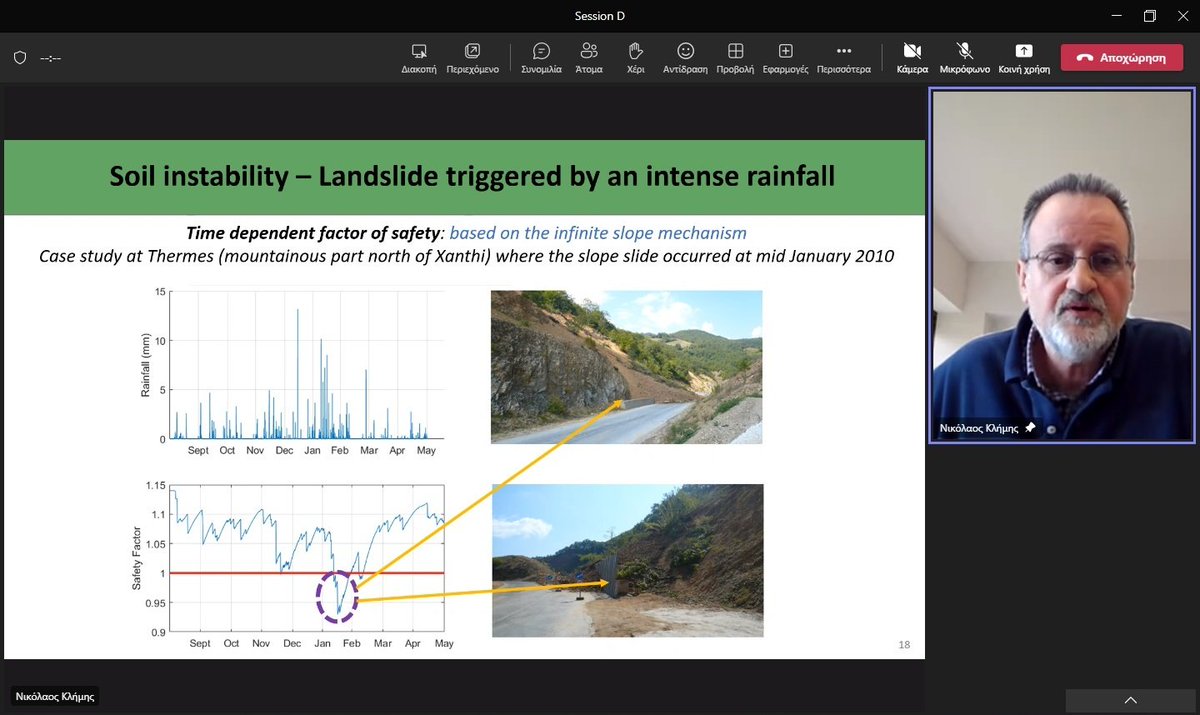Toggle the Κάμερα camera on or off
The width and height of the screenshot is (1200, 715).
click(x=912, y=58)
